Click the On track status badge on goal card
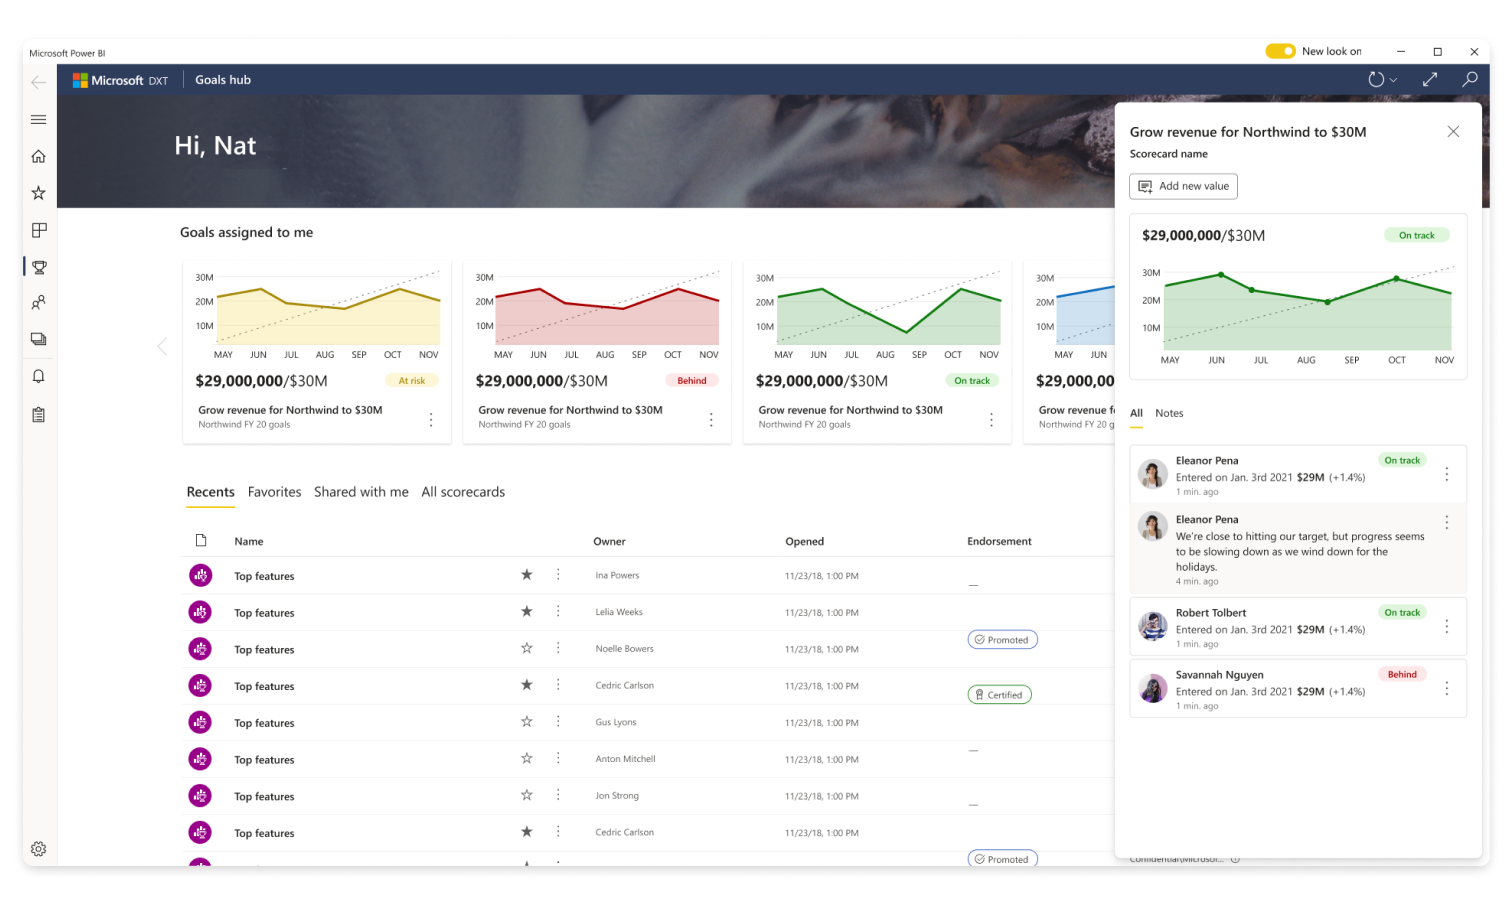 pos(972,381)
